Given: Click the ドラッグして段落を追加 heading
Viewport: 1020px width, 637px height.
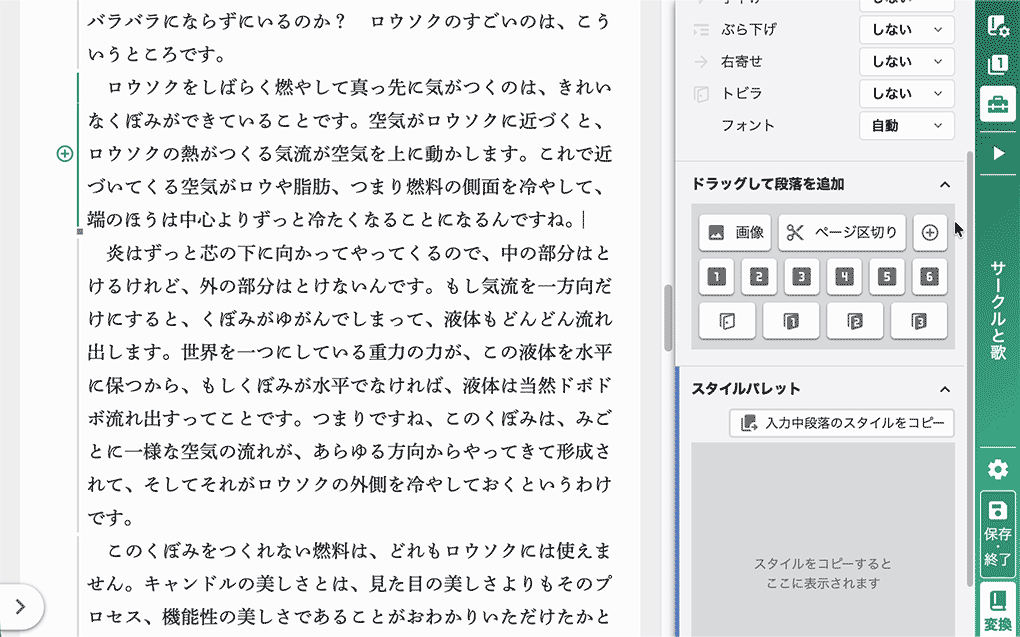Looking at the screenshot, I should 768,185.
